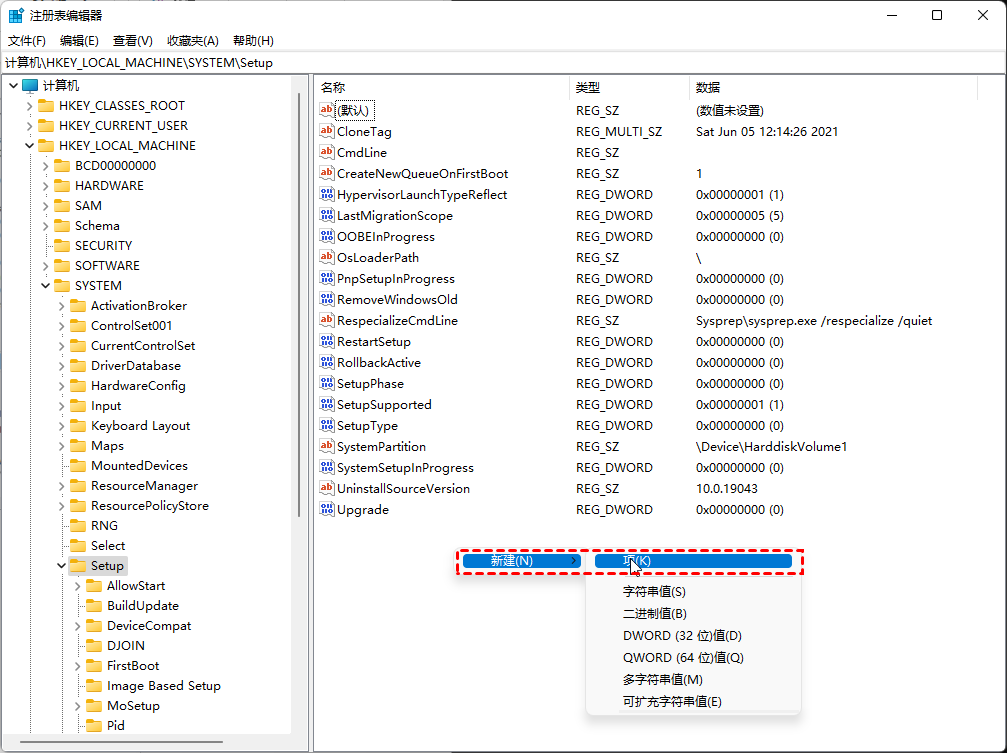Click the CloneTag string value icon
The image size is (1007, 753).
pos(326,131)
